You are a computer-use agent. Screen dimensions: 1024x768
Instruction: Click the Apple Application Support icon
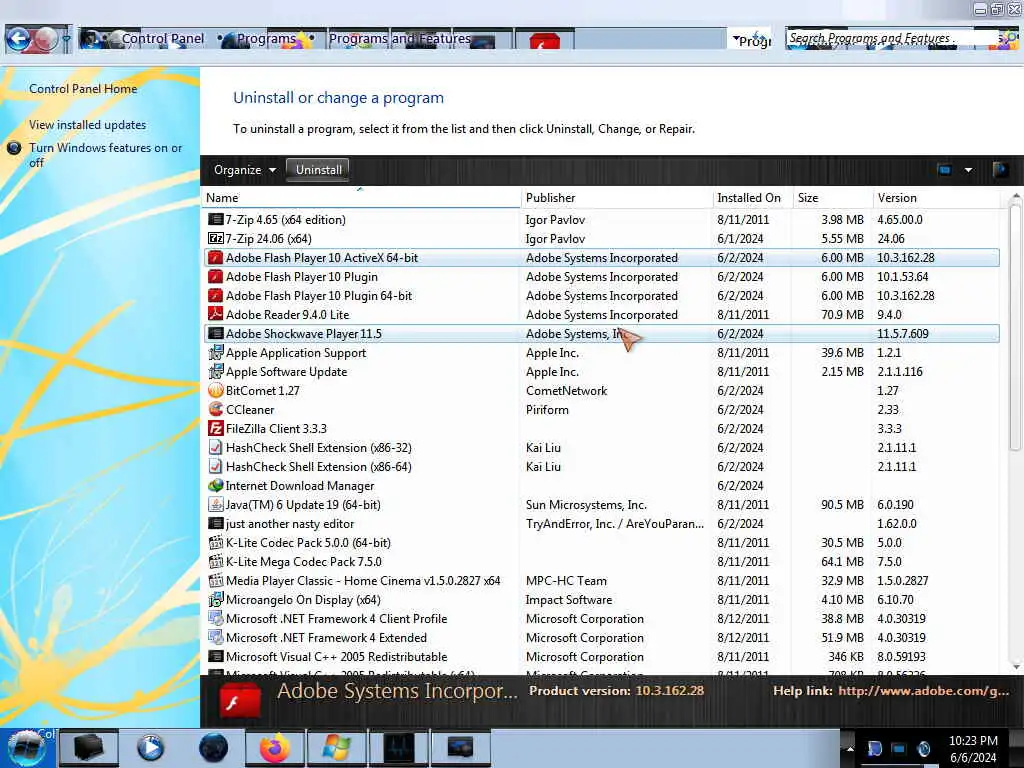tap(216, 353)
